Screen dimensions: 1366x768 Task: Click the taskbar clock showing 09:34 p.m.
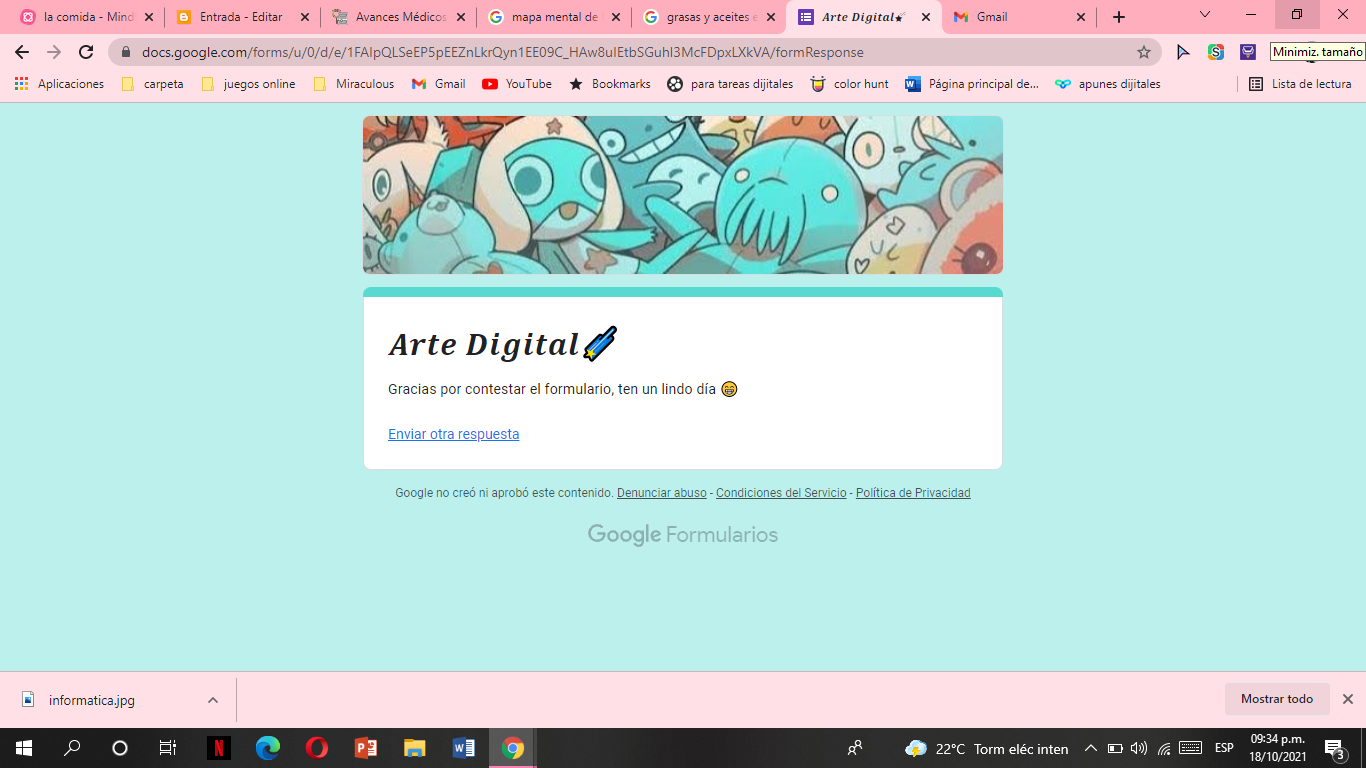(1278, 748)
